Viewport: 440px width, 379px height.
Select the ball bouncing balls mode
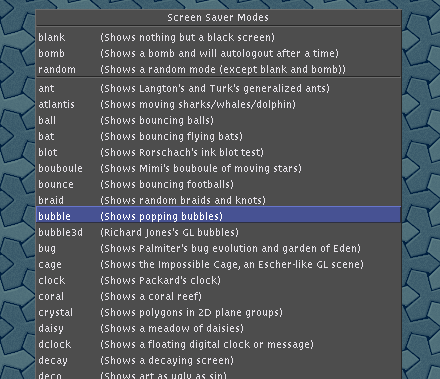pyautogui.click(x=218, y=120)
